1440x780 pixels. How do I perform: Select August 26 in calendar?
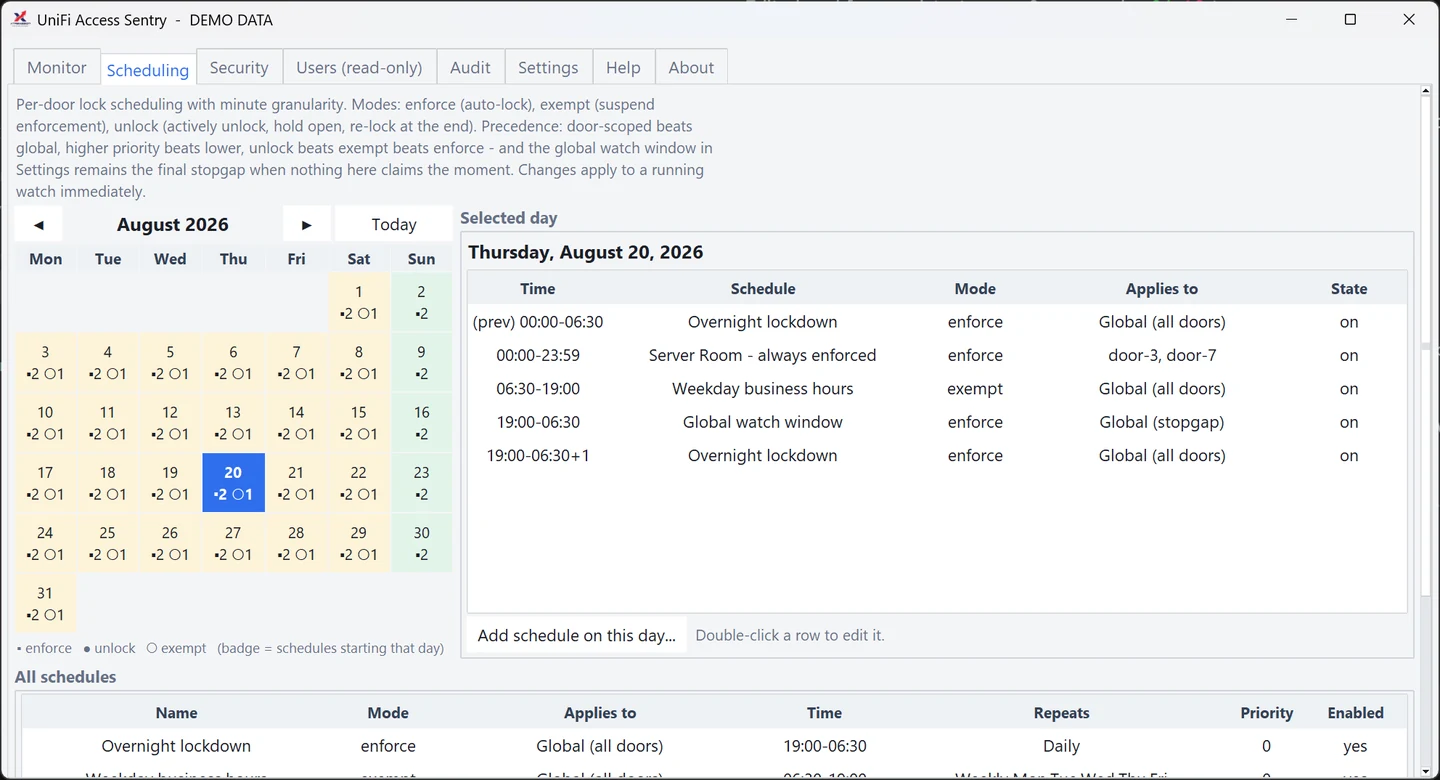coord(170,543)
